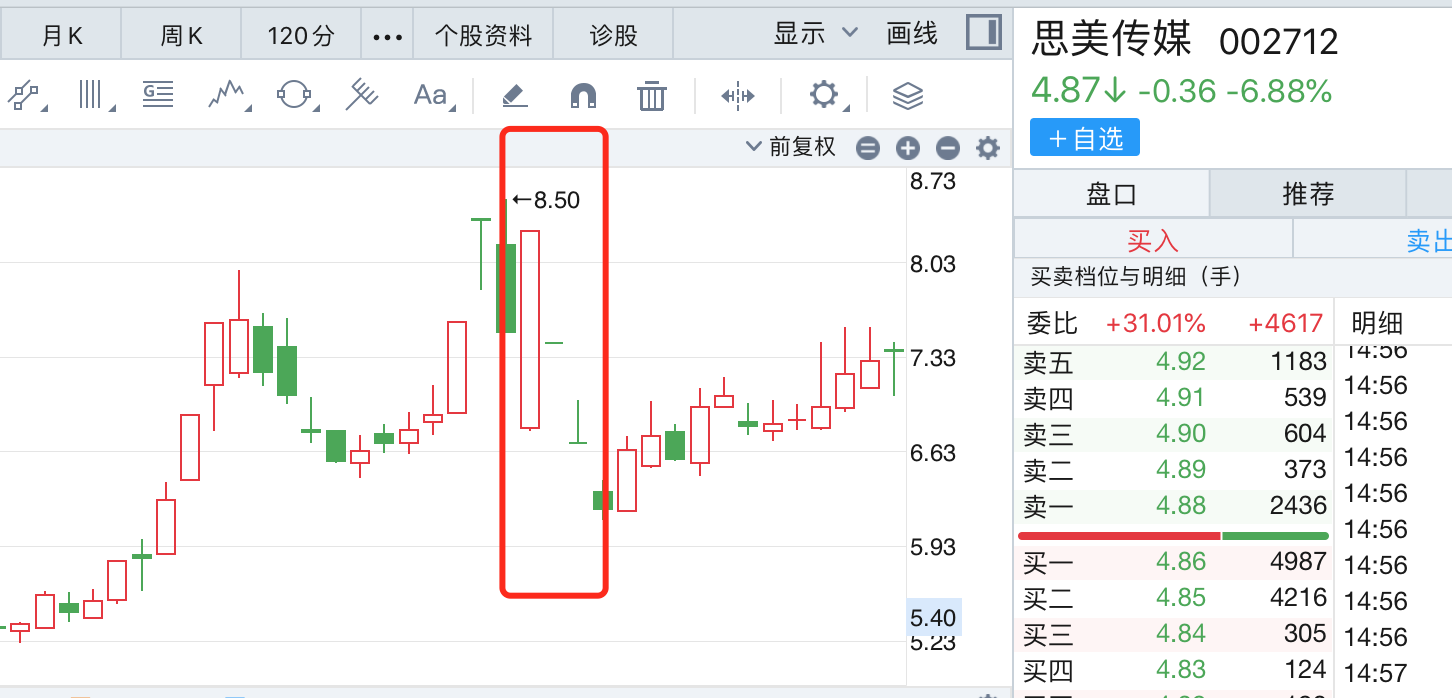Screen dimensions: 1452x698
Task: Select the circle shape drawing tool
Action: click(x=295, y=96)
